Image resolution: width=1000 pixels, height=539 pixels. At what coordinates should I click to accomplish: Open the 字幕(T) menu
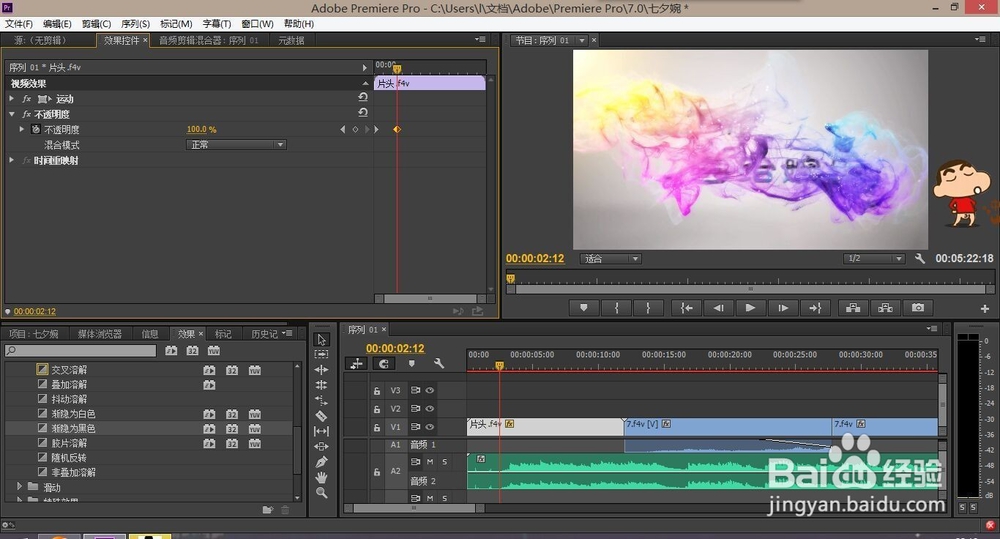[216, 24]
